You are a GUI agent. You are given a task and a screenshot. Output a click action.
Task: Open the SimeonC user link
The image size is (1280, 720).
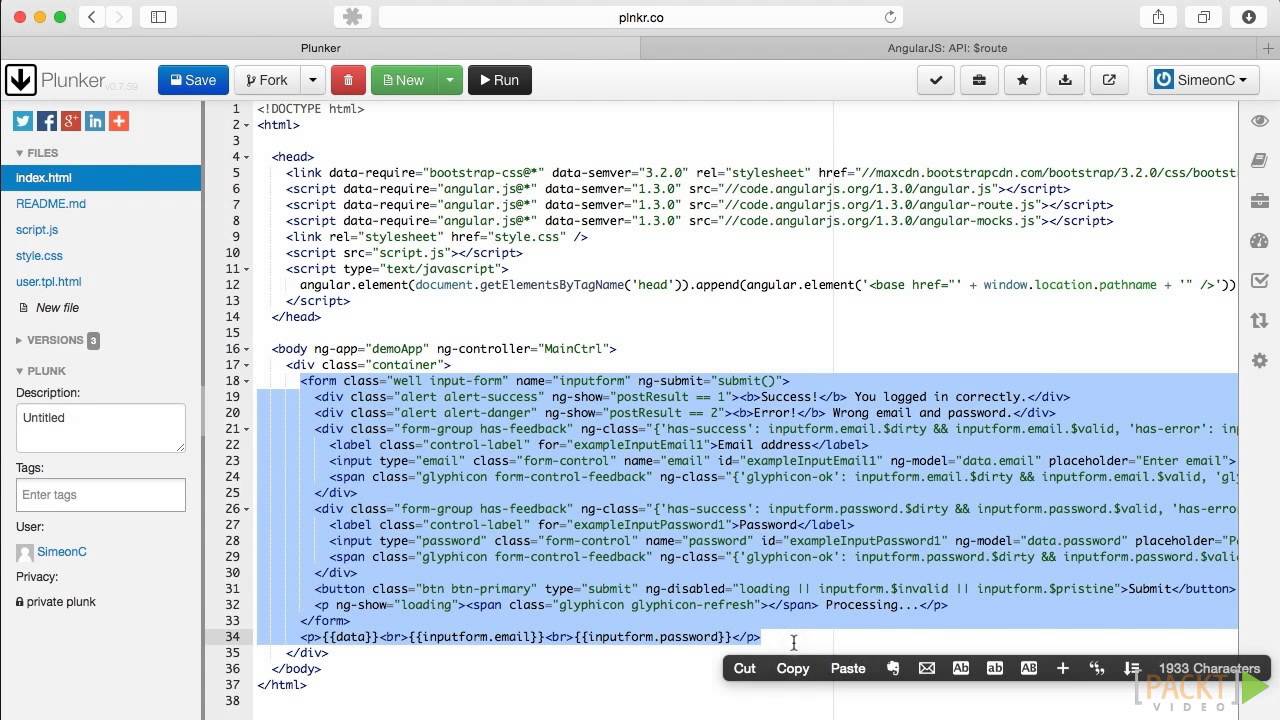pyautogui.click(x=62, y=552)
